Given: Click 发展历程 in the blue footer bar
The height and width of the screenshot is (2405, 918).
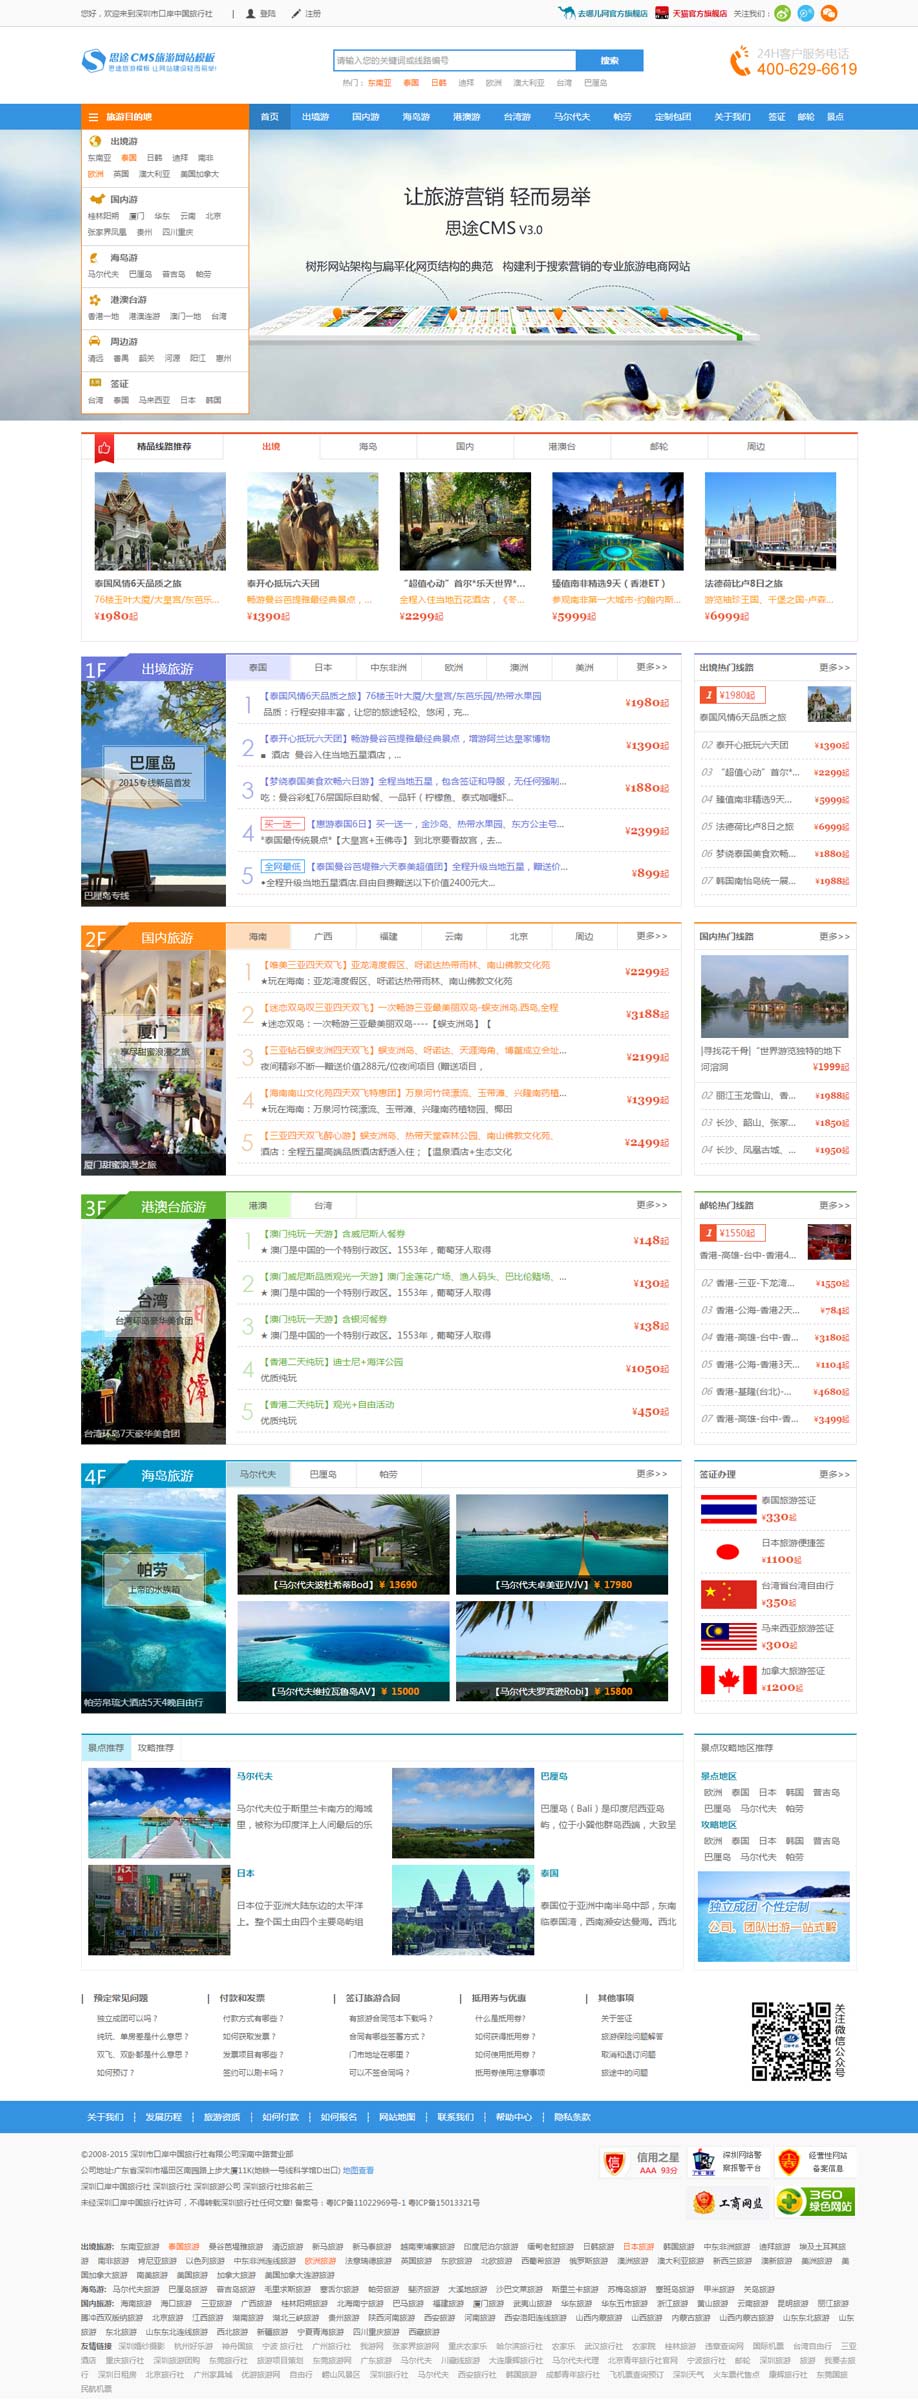Looking at the screenshot, I should (x=164, y=2117).
